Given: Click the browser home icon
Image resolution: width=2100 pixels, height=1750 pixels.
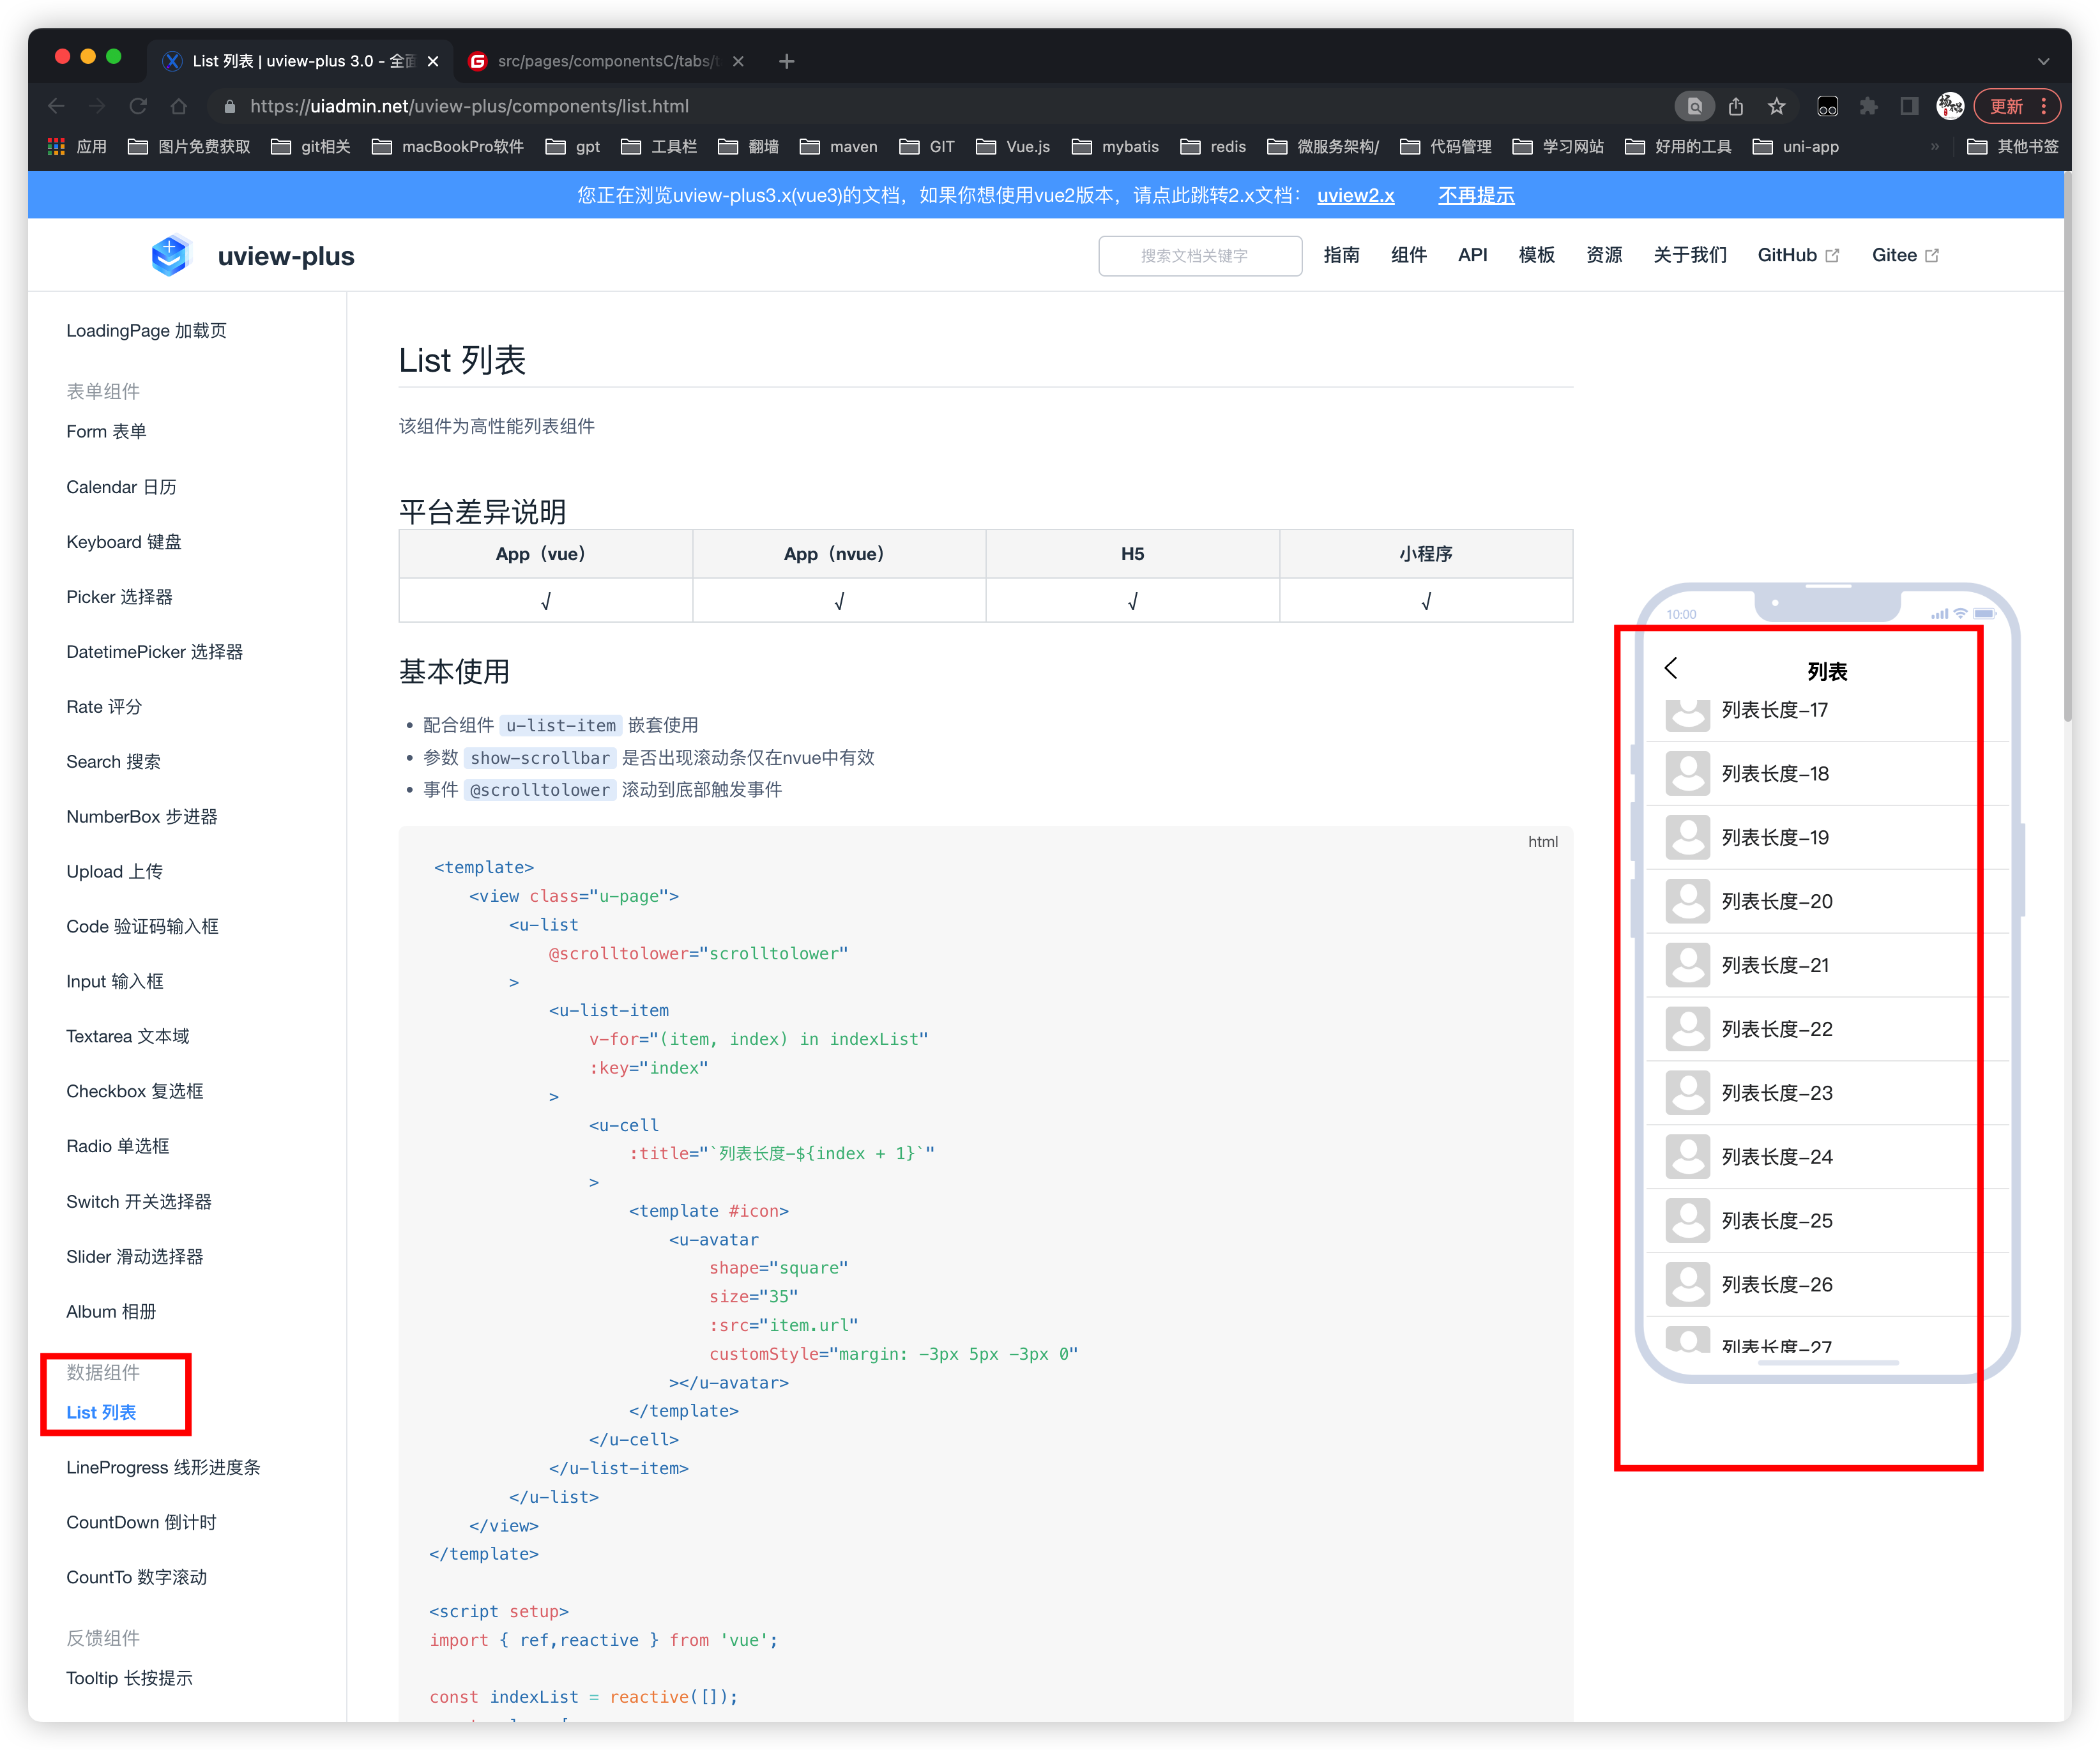Looking at the screenshot, I should click(x=179, y=106).
